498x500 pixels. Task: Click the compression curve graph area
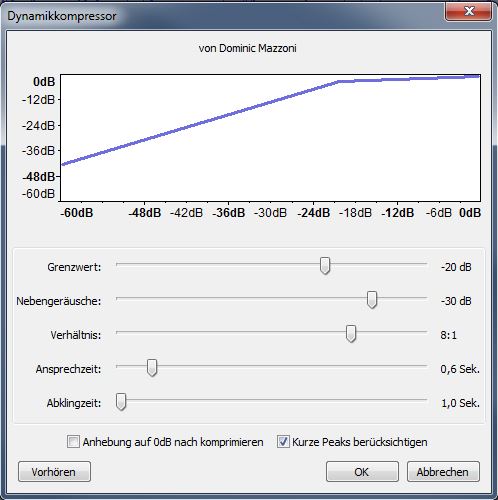270,138
